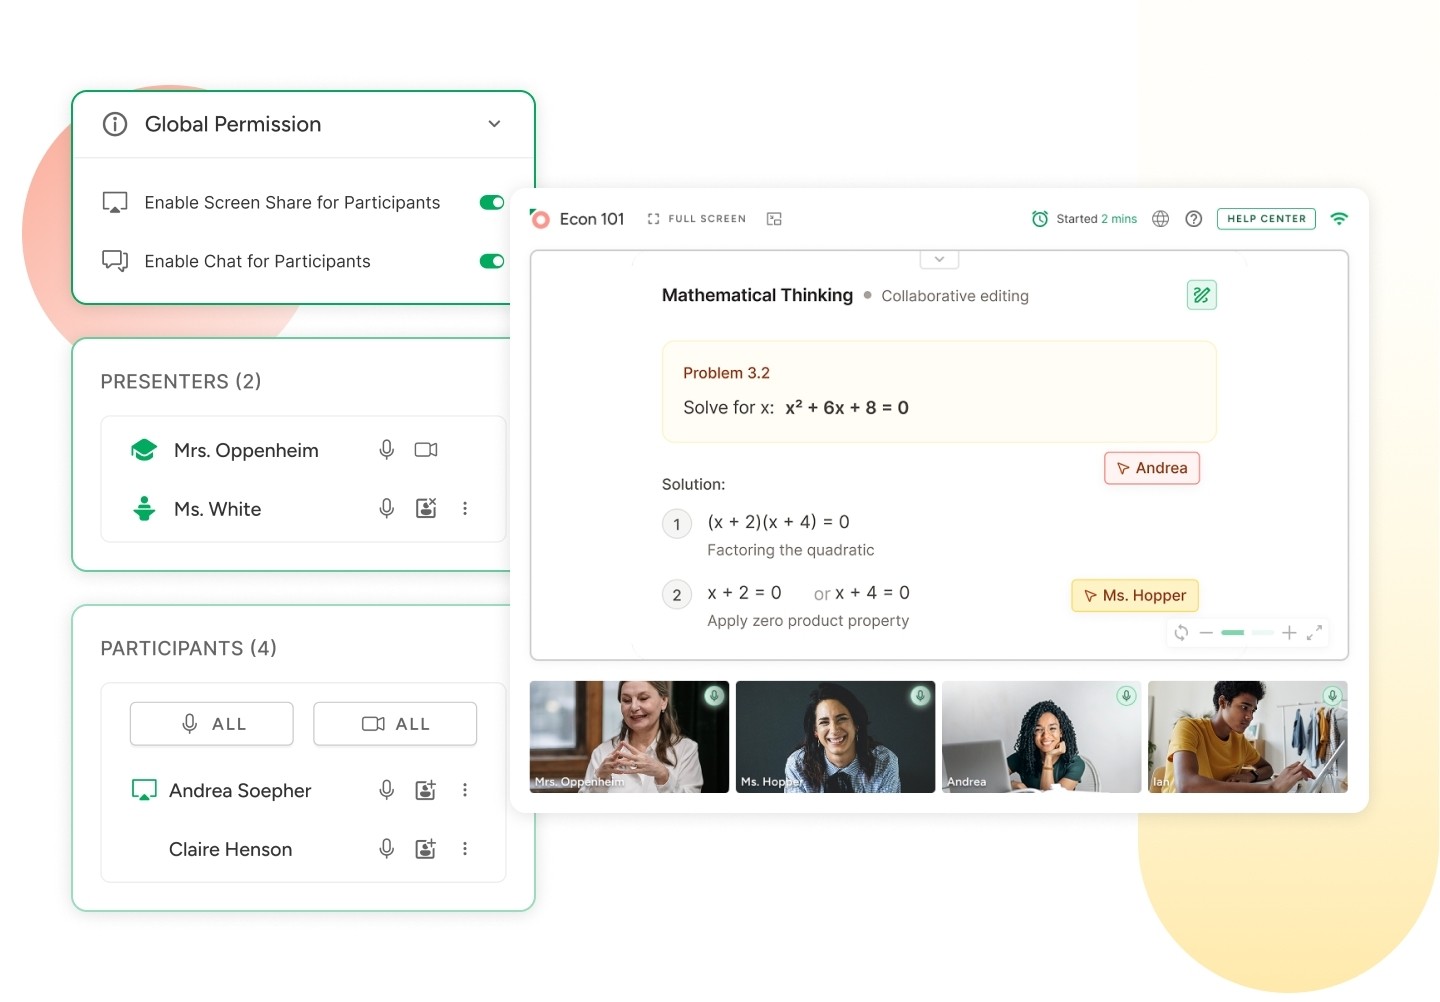Image resolution: width=1440 pixels, height=1002 pixels.
Task: Click the session timer clock icon
Action: (x=1040, y=219)
